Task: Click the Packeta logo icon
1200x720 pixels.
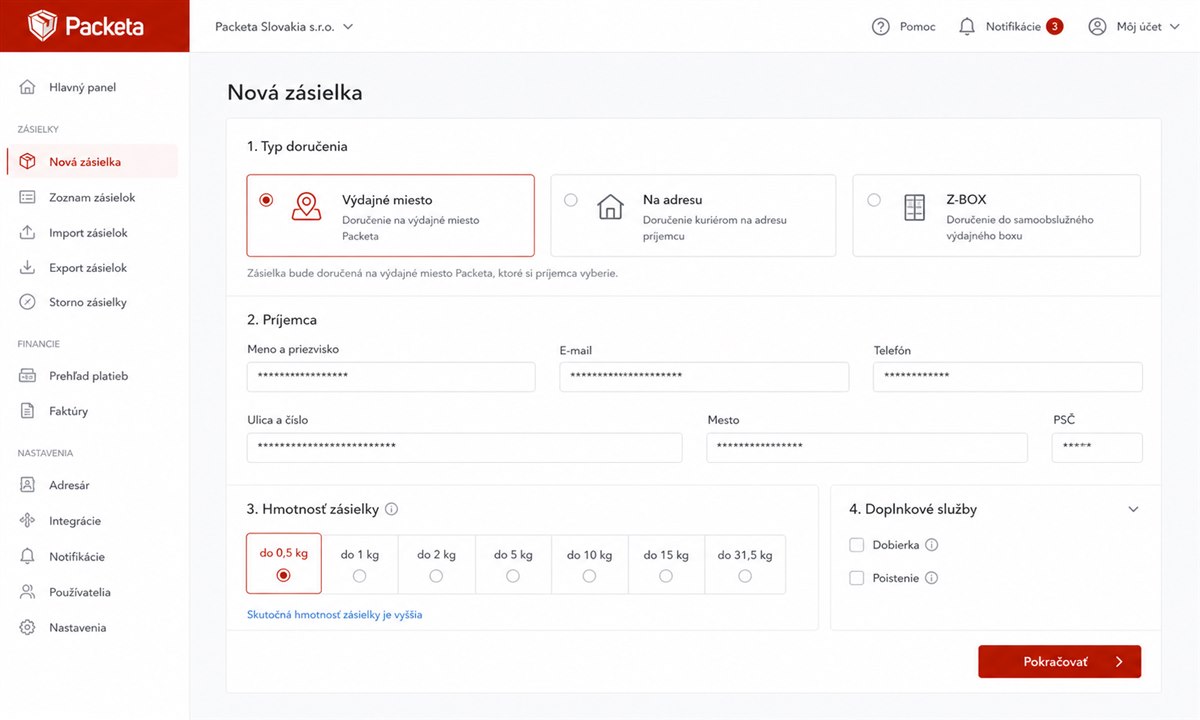Action: point(42,26)
